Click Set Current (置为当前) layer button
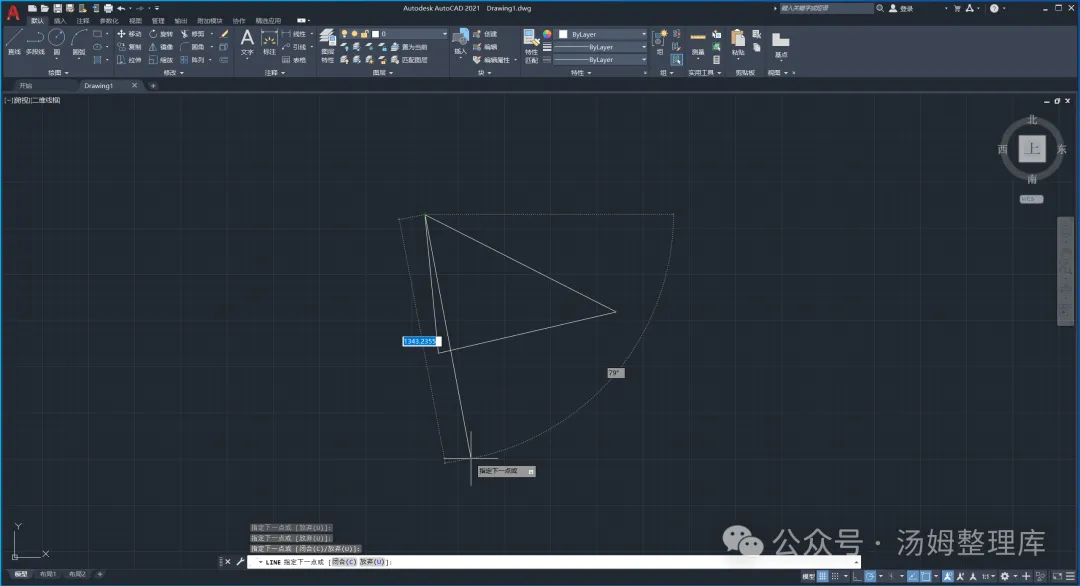This screenshot has width=1080, height=586. point(410,47)
